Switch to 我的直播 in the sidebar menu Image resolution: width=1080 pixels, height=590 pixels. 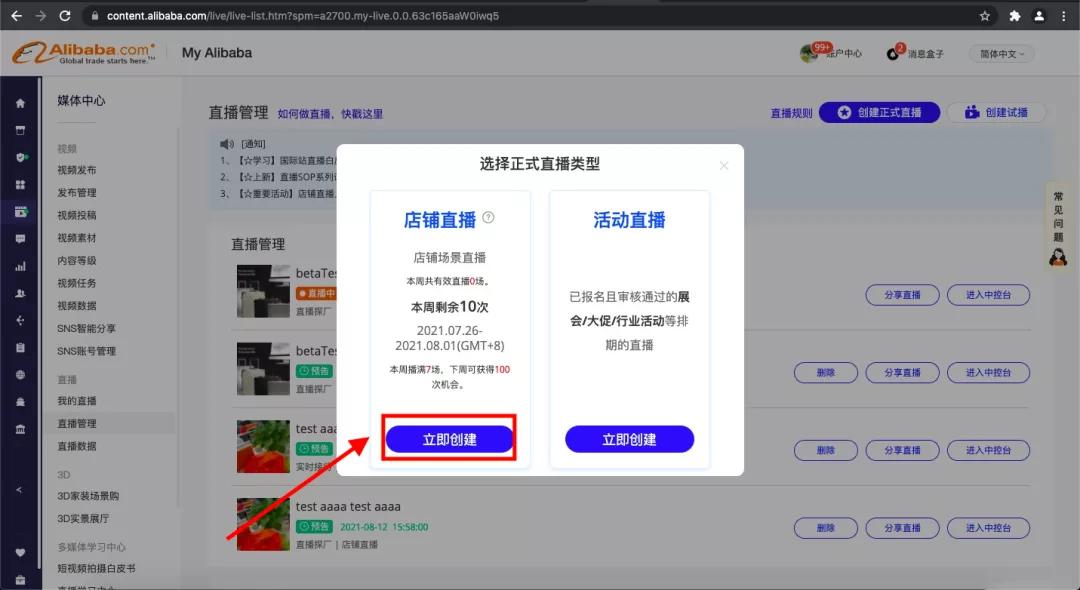click(88, 398)
